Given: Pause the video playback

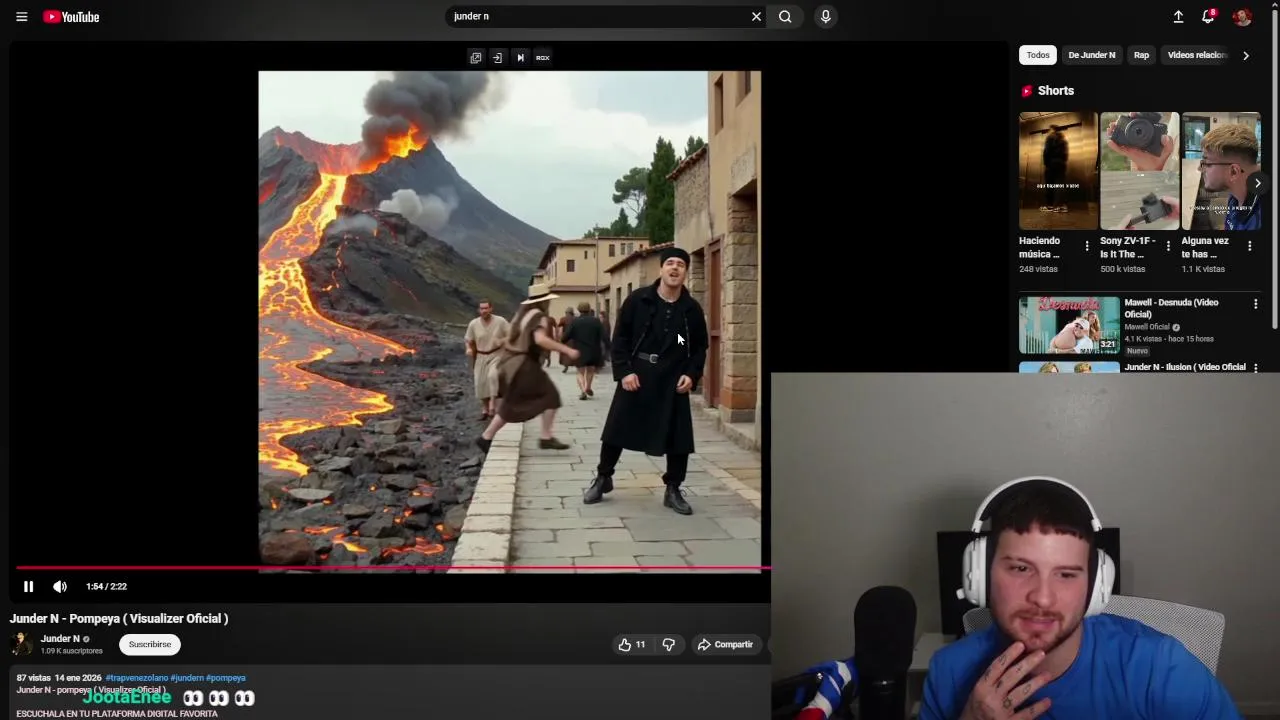Looking at the screenshot, I should pyautogui.click(x=28, y=587).
